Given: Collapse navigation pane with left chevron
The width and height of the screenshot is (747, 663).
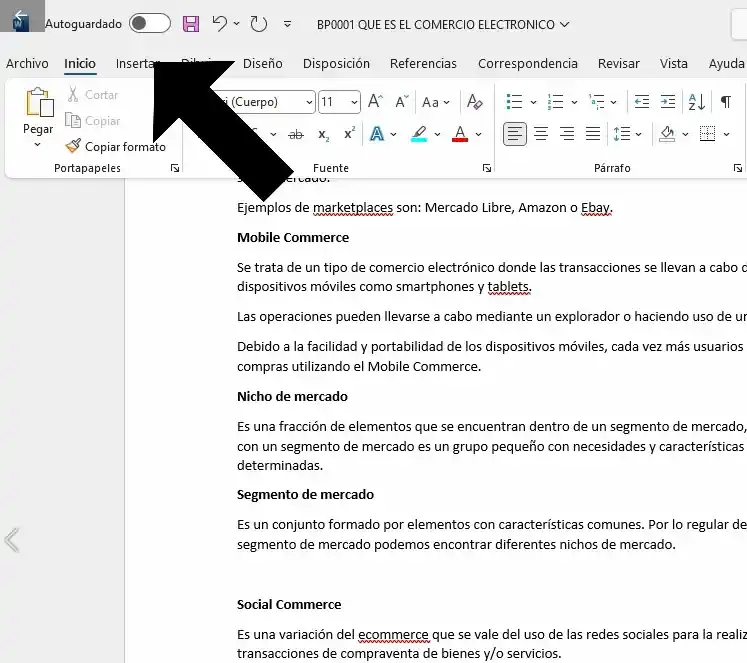Looking at the screenshot, I should (x=11, y=540).
